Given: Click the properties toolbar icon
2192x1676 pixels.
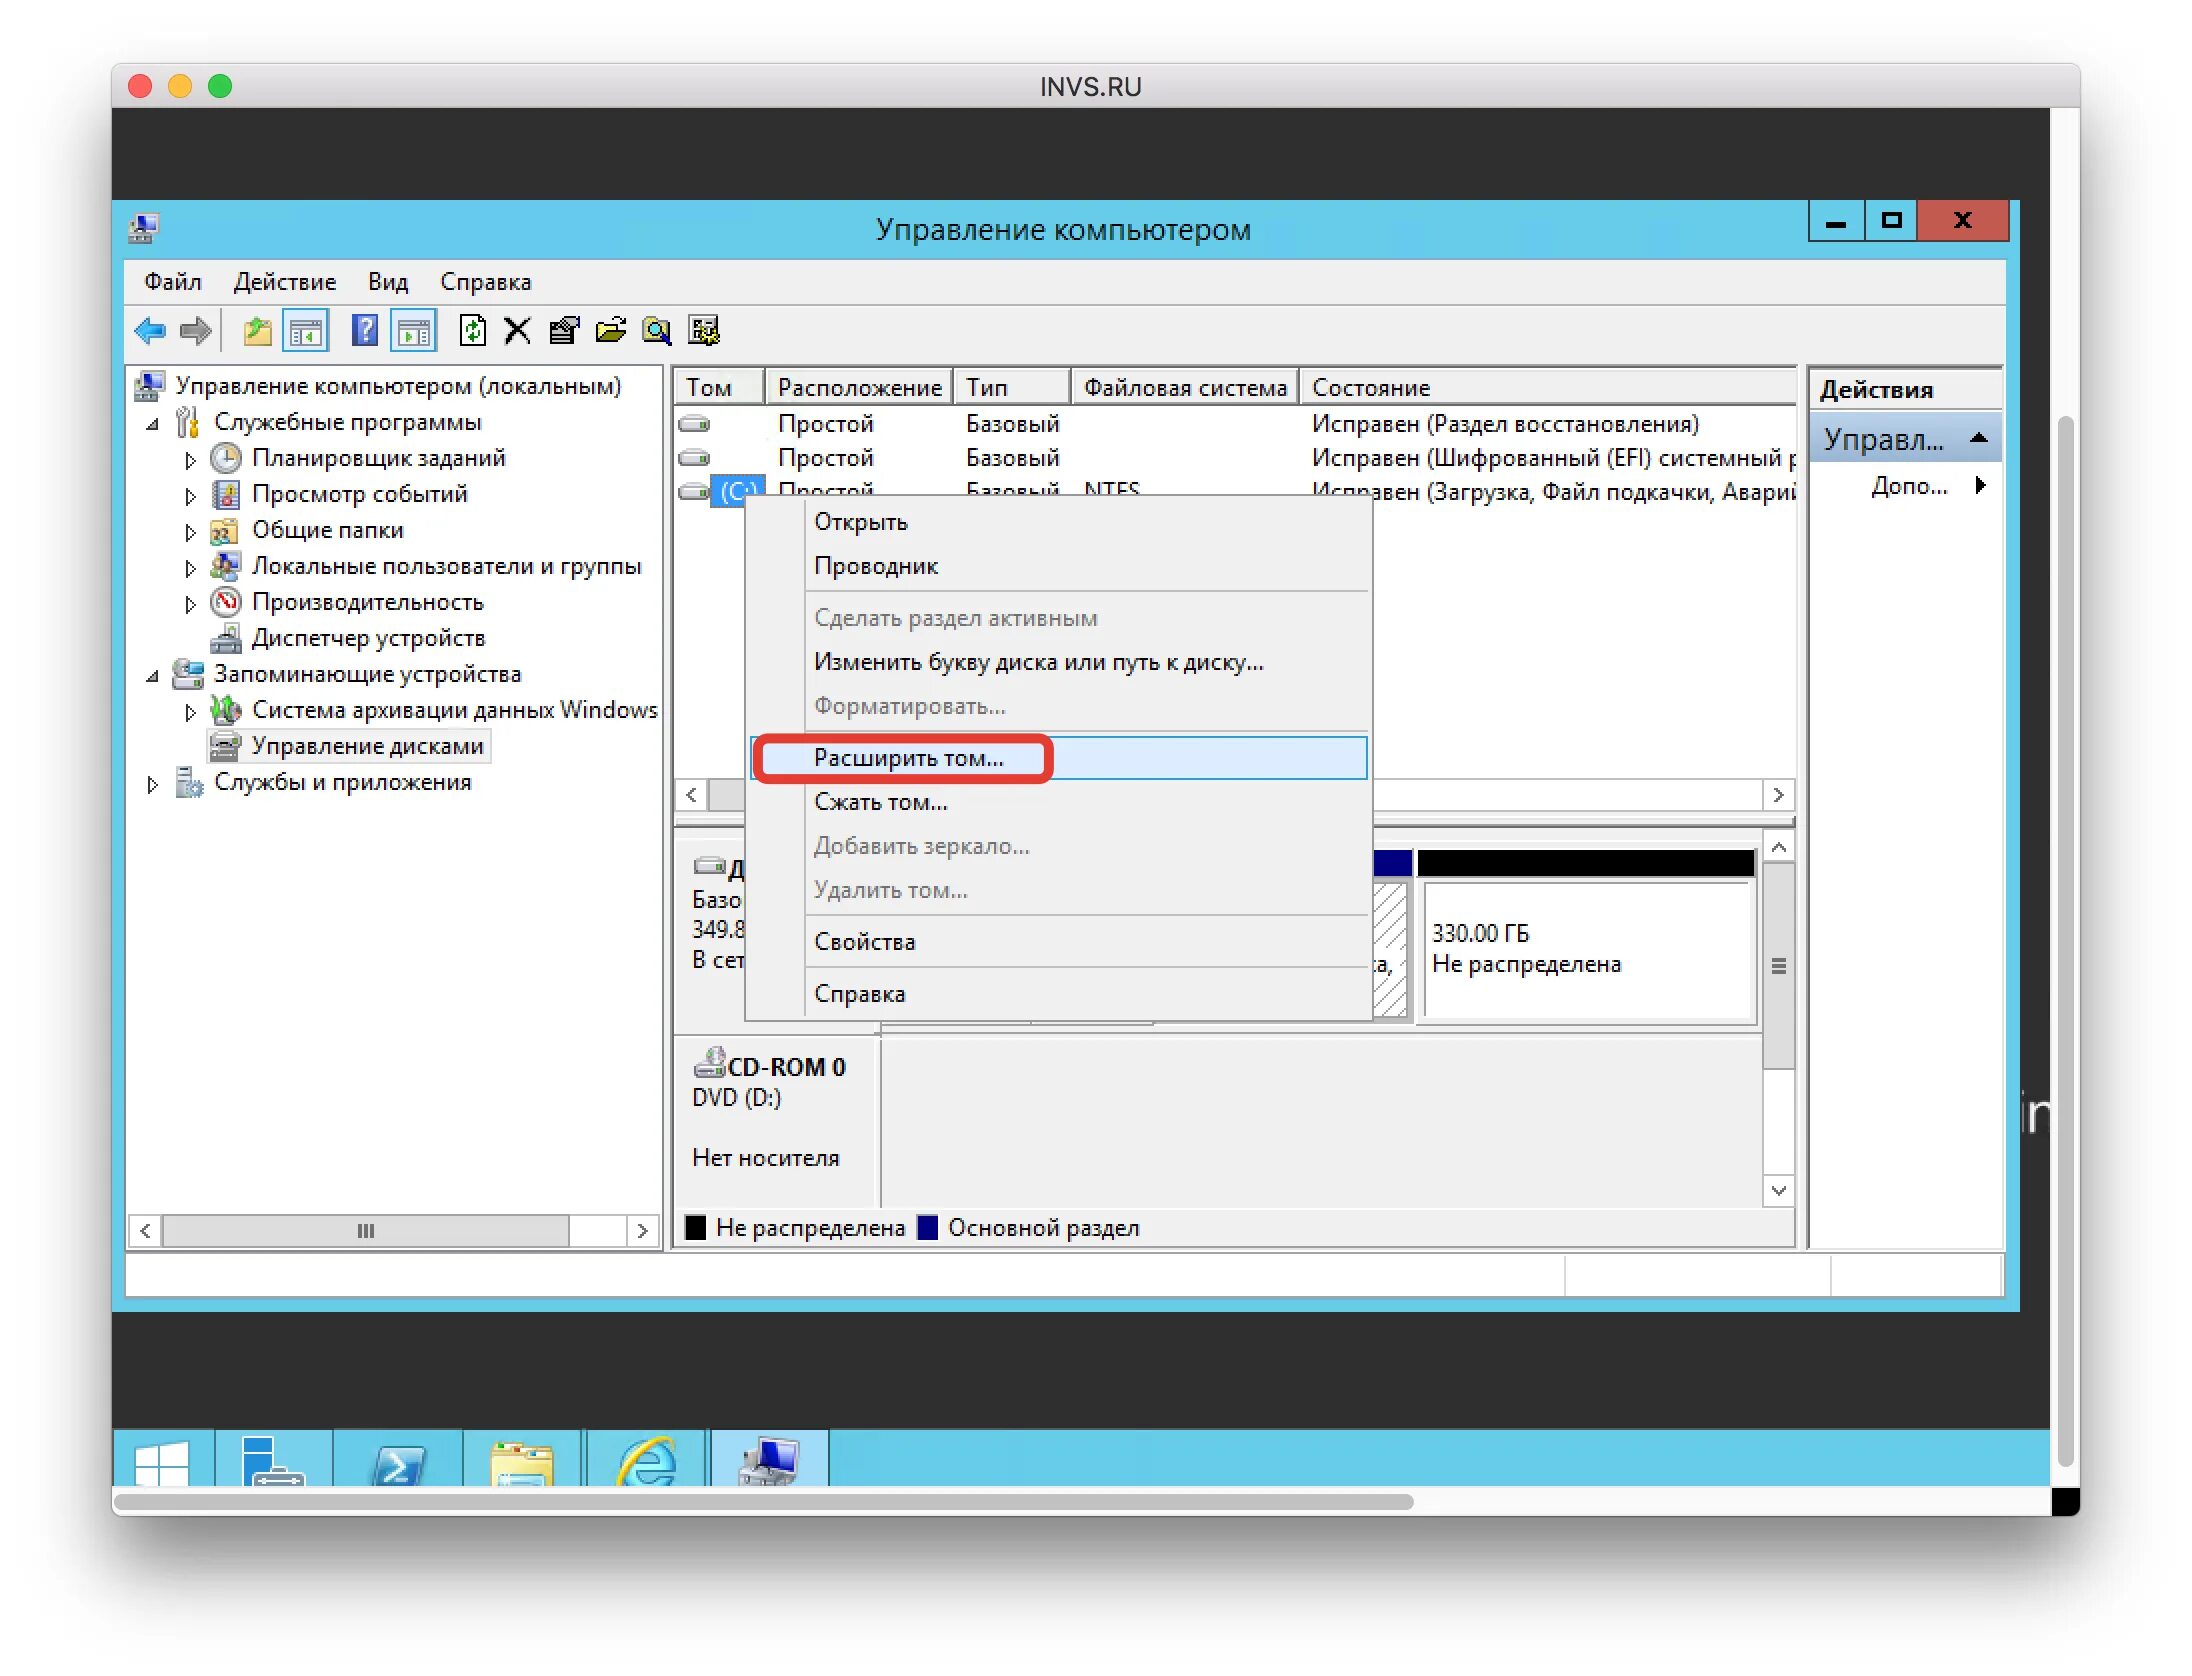Looking at the screenshot, I should [564, 331].
